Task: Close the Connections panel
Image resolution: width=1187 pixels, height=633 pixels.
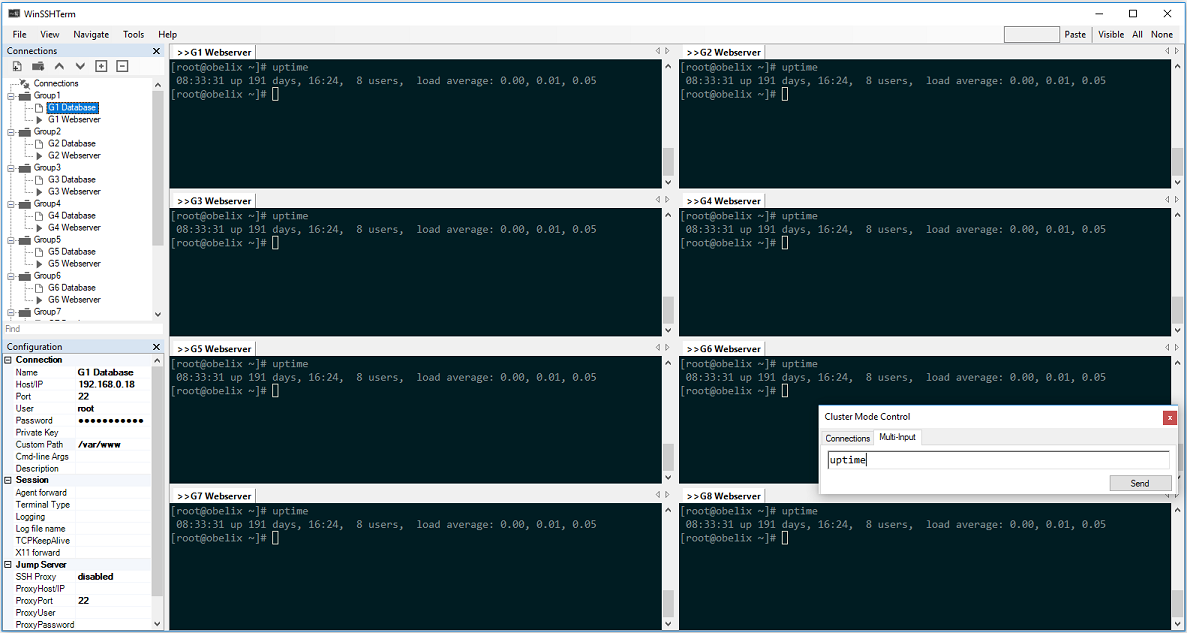Action: coord(156,51)
